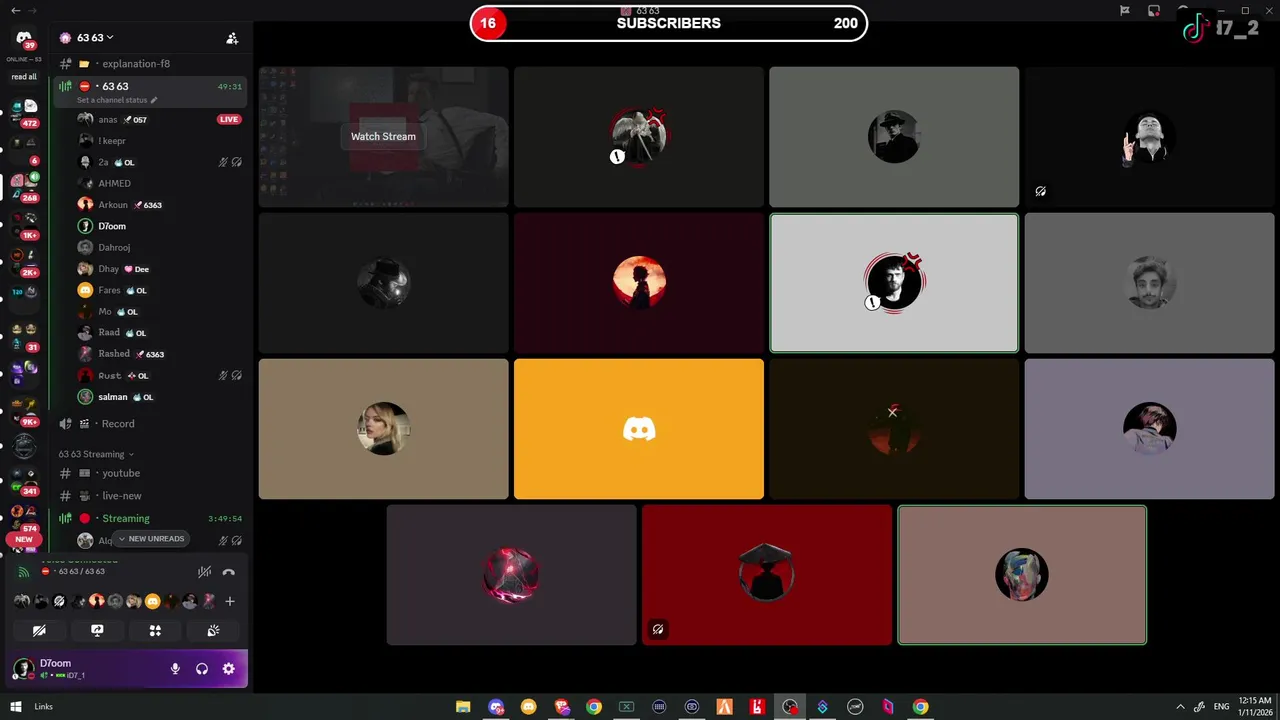Show hidden system tray icons
The image size is (1280, 720).
tap(1180, 707)
